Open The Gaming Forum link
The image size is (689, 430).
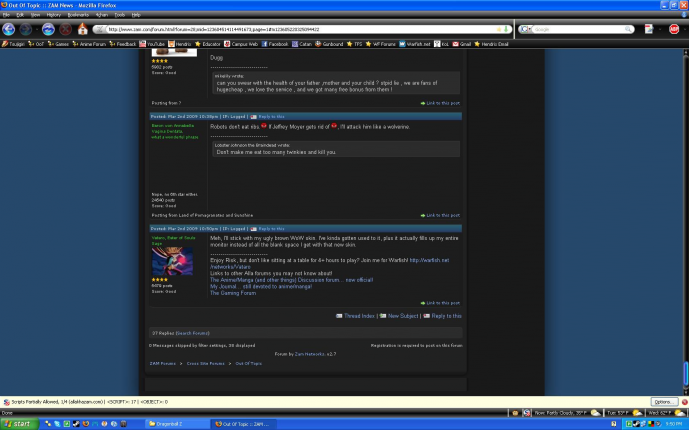tap(233, 293)
